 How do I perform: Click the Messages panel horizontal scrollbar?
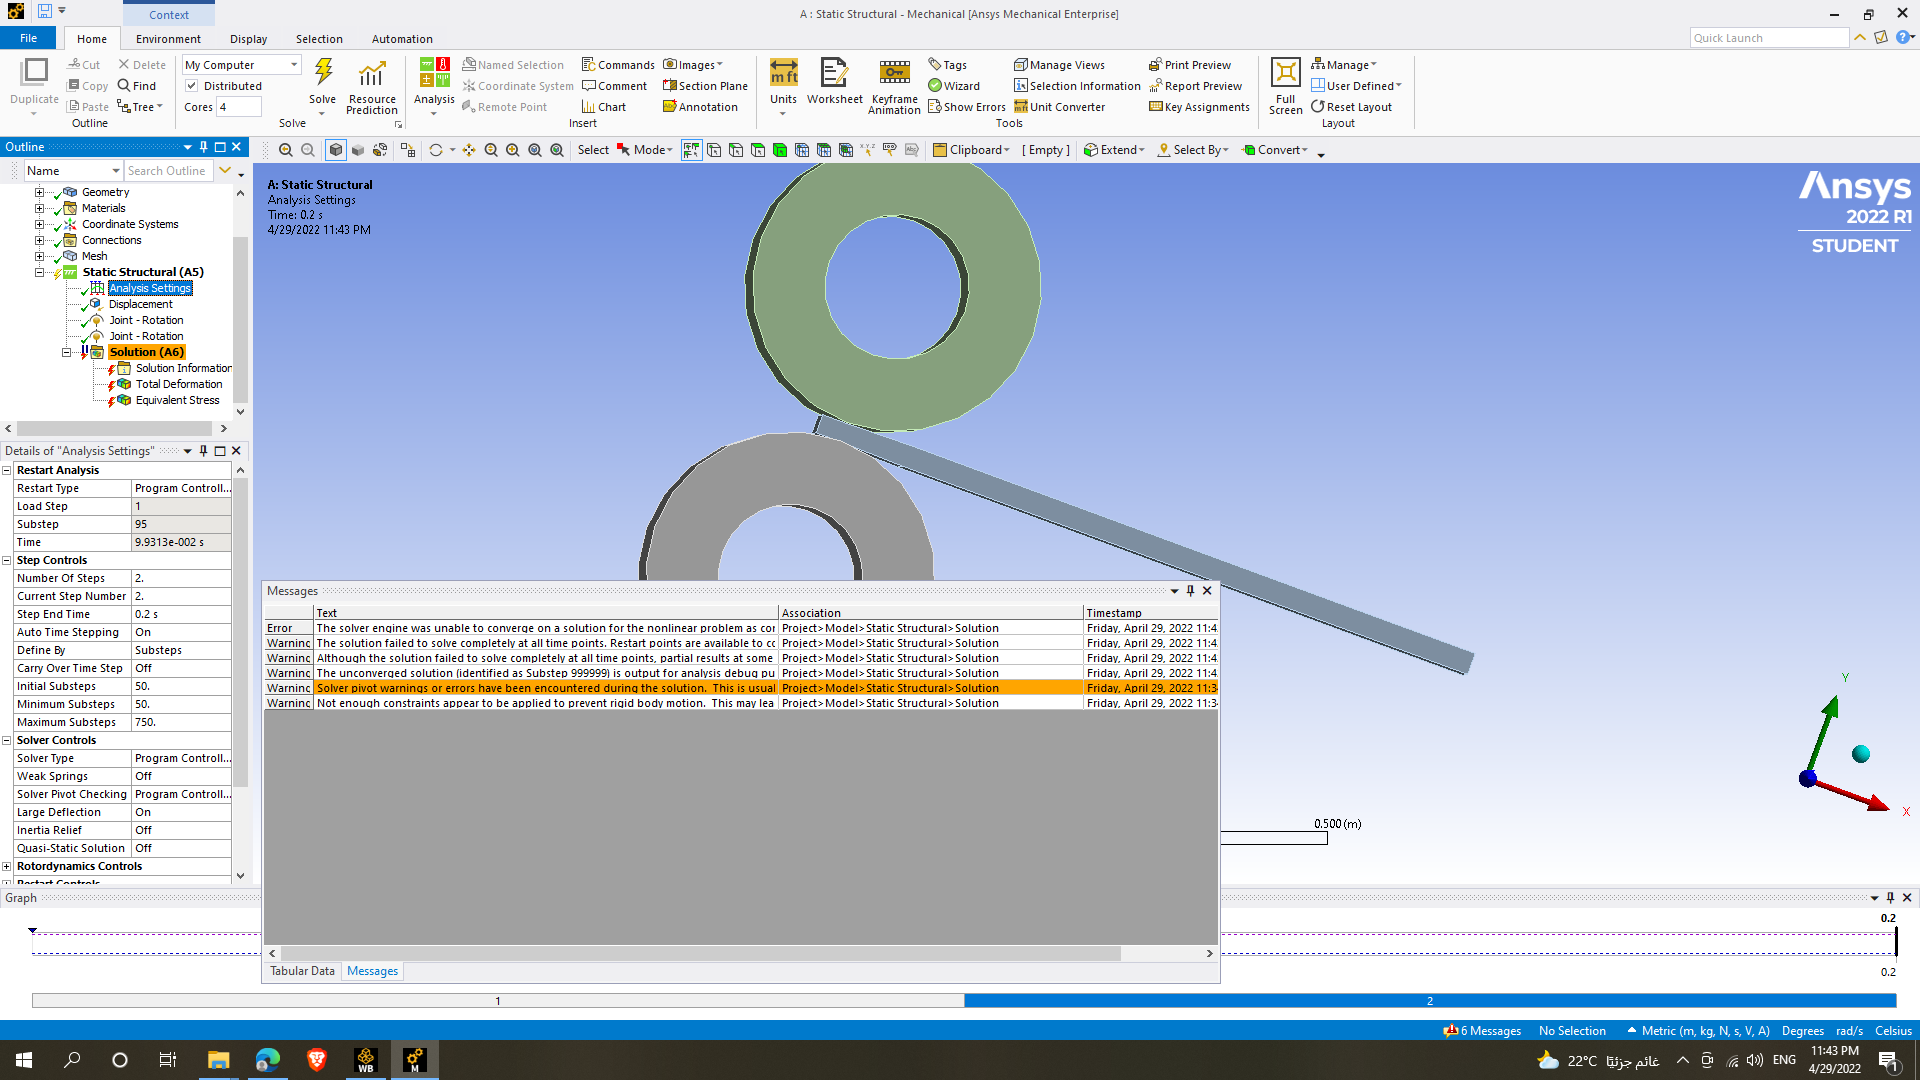pyautogui.click(x=700, y=954)
